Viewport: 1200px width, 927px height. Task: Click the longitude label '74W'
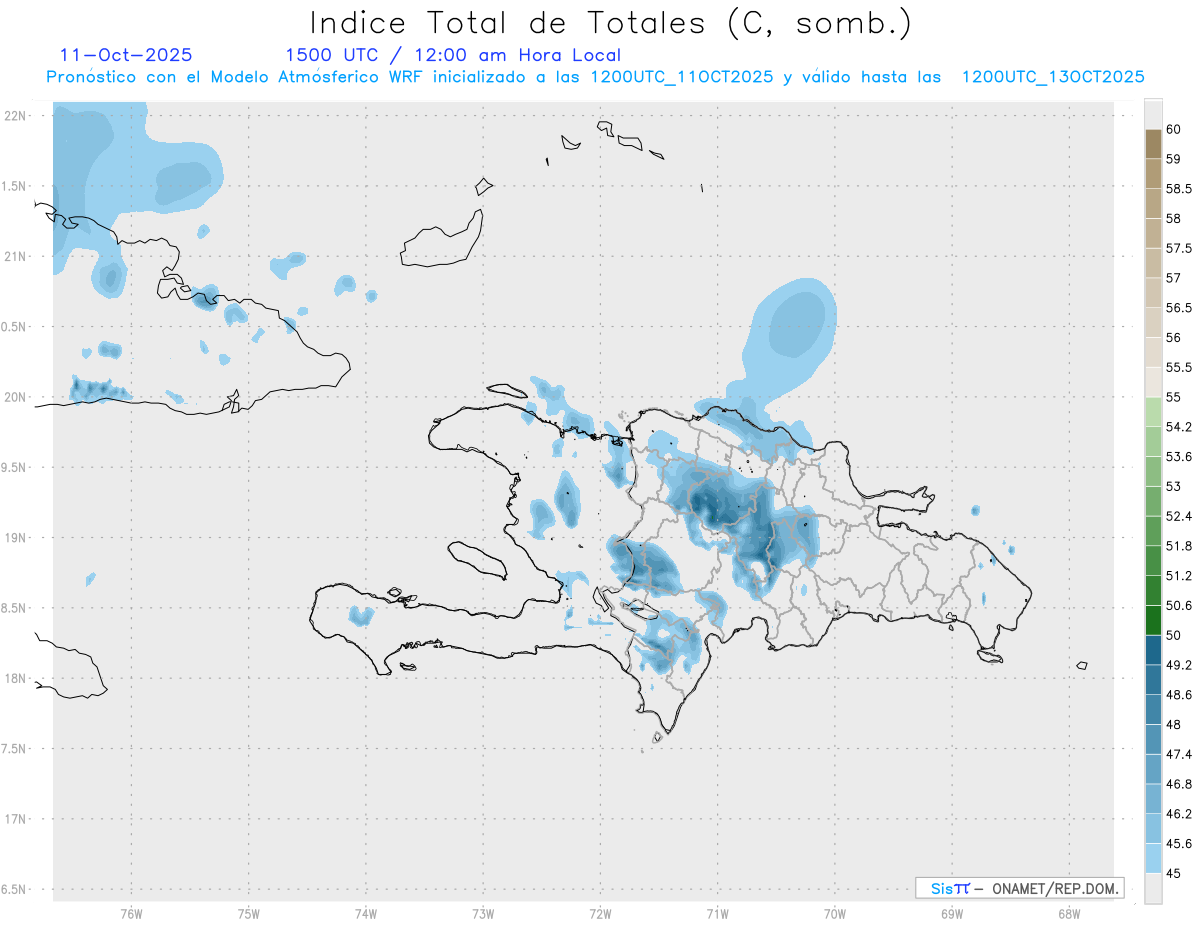click(365, 914)
